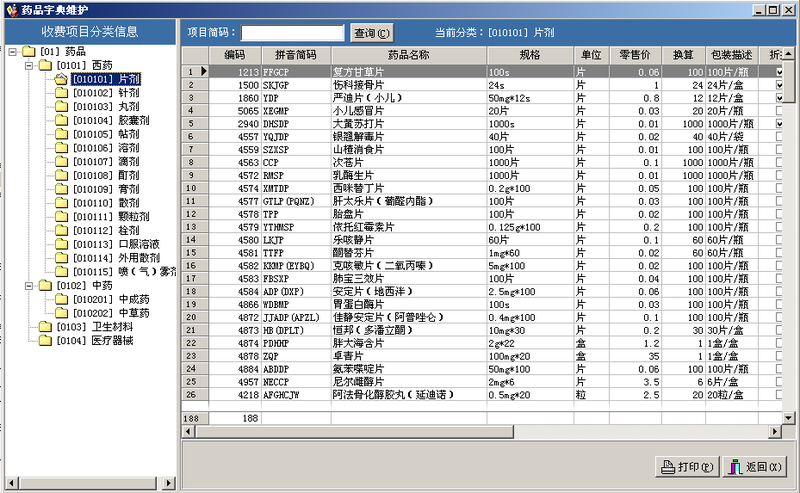The height and width of the screenshot is (493, 800).
Task: Click the folder icon of [010110] 散剂
Action: [x=61, y=203]
